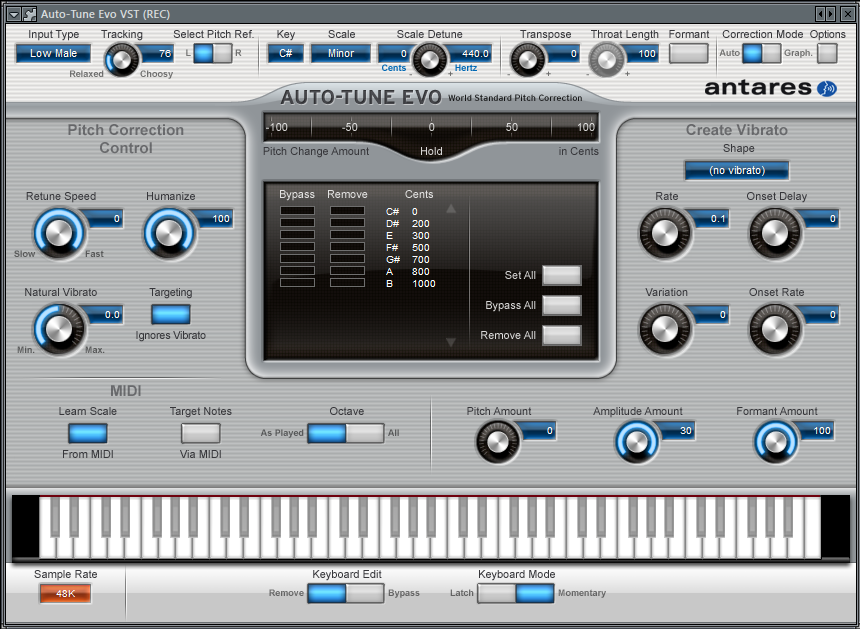Screen dimensions: 860x629
Task: Toggle the Select Pitch Ref. L/R switch
Action: 213,54
